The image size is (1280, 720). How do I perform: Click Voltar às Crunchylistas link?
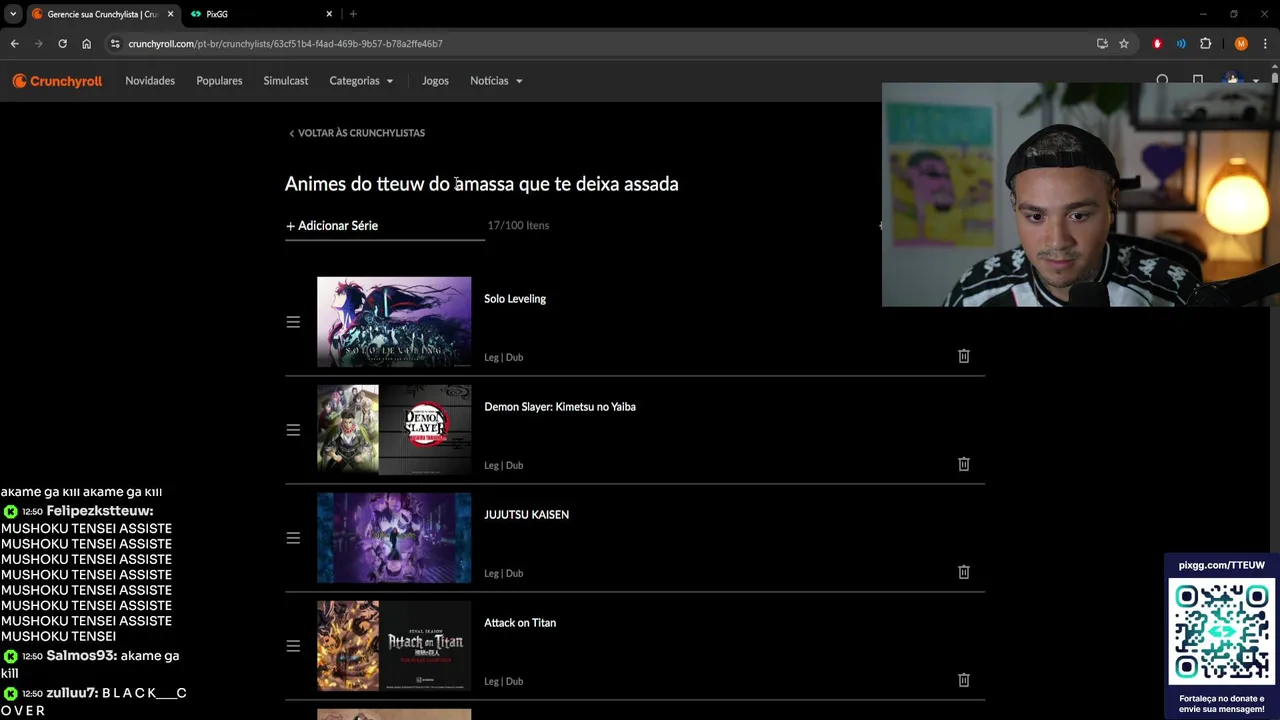(357, 133)
